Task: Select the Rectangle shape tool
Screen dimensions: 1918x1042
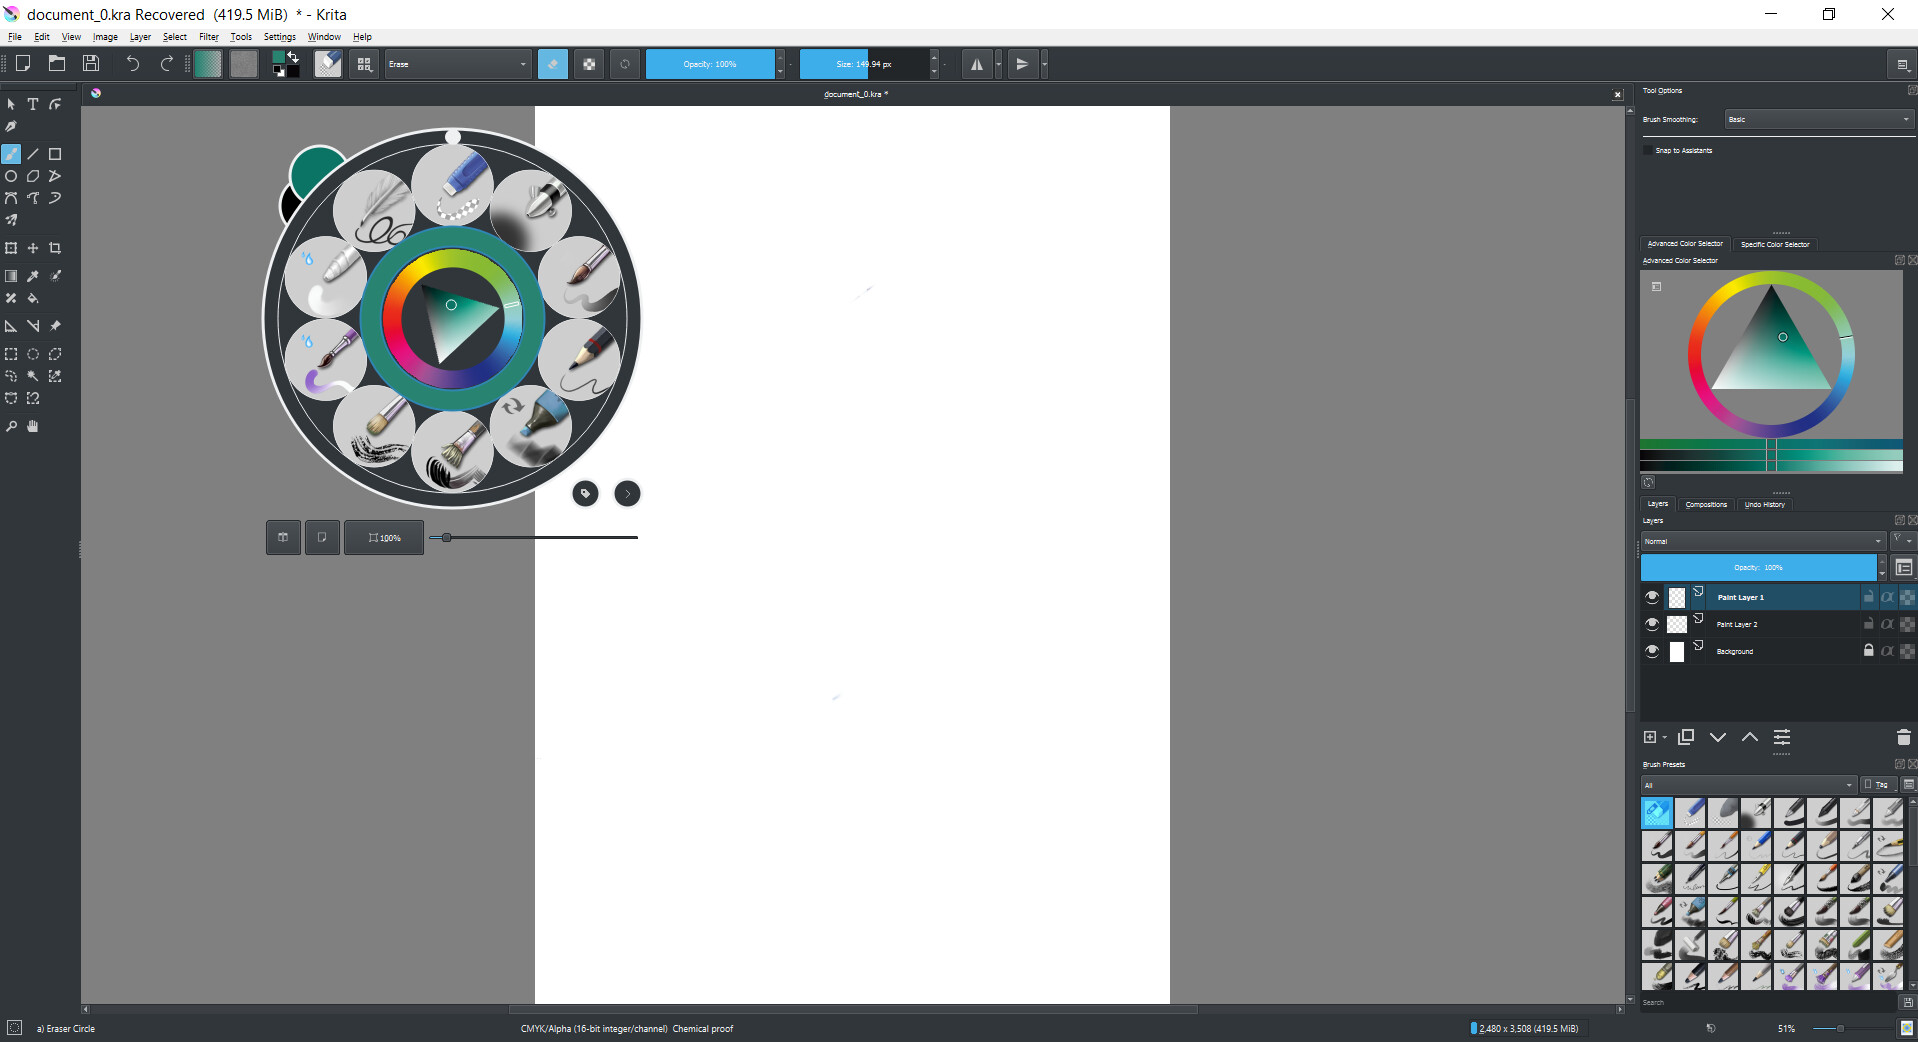Action: coord(55,154)
